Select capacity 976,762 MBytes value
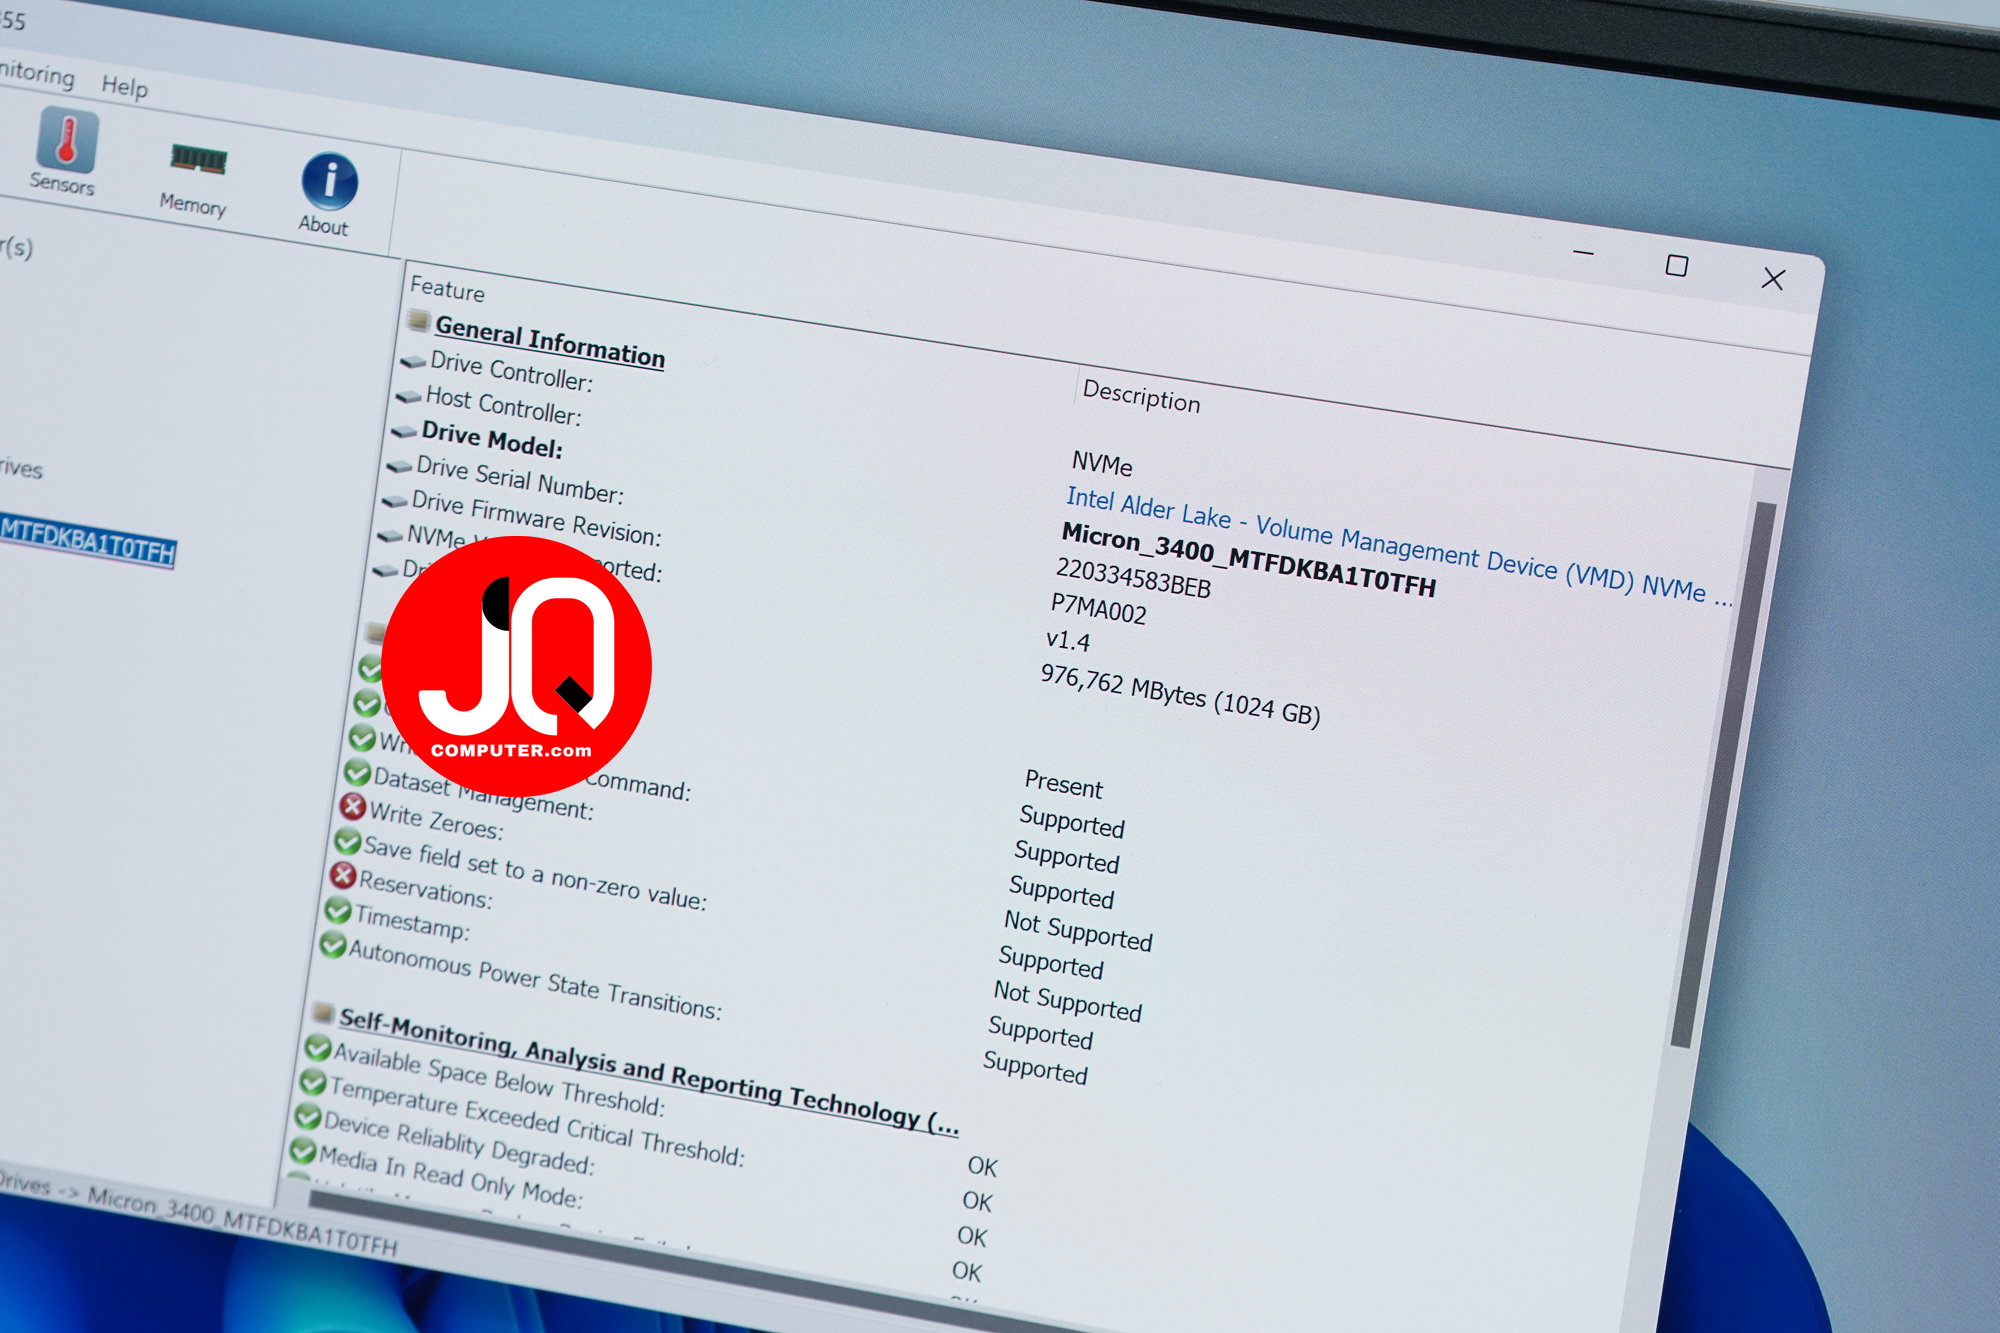2000x1333 pixels. coord(1181,694)
